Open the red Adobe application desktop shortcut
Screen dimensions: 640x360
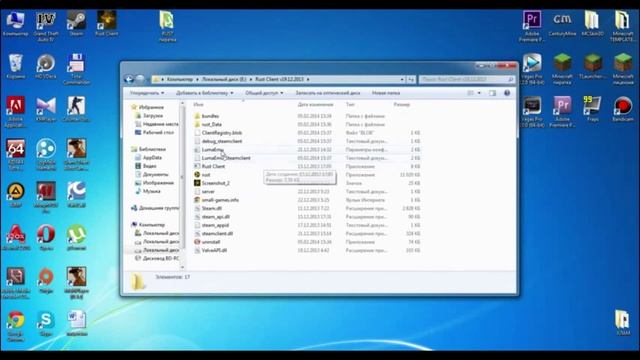16,112
